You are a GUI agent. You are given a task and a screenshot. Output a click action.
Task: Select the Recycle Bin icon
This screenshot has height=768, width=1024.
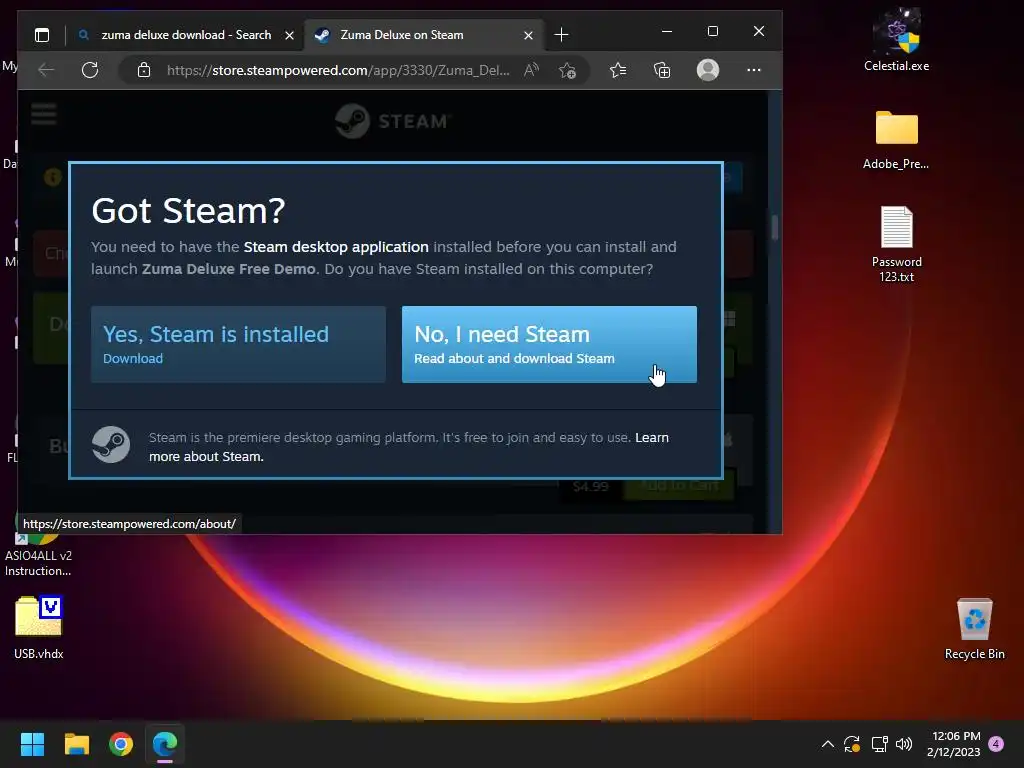pos(974,628)
